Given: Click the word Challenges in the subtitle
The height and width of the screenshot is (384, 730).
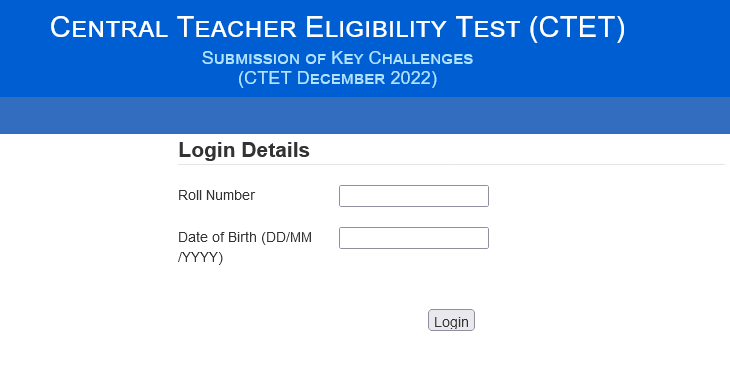Looking at the screenshot, I should click(421, 58).
